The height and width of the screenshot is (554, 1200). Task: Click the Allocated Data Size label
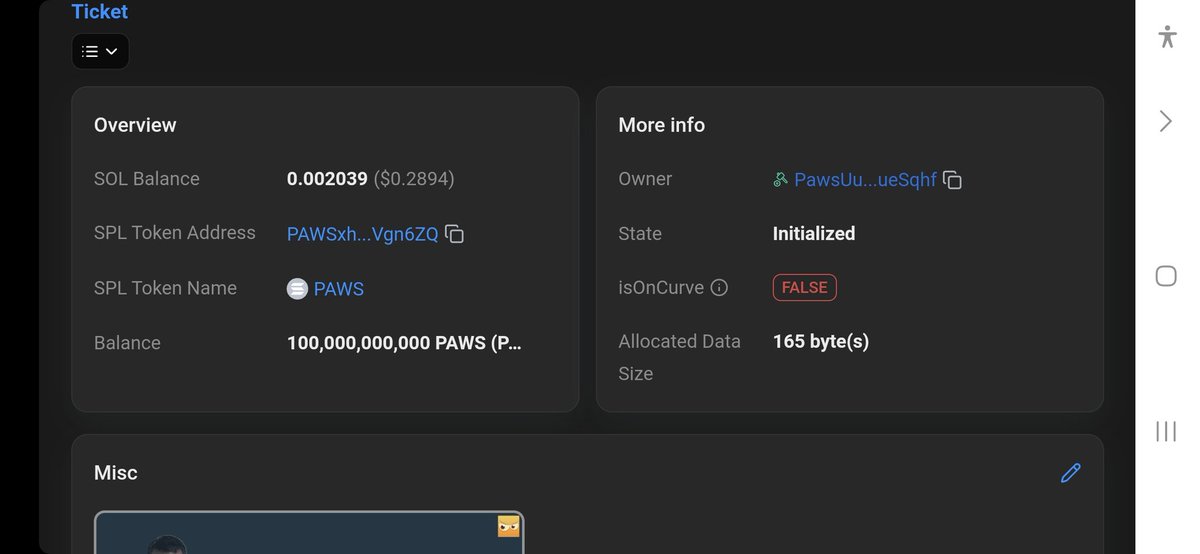click(680, 357)
